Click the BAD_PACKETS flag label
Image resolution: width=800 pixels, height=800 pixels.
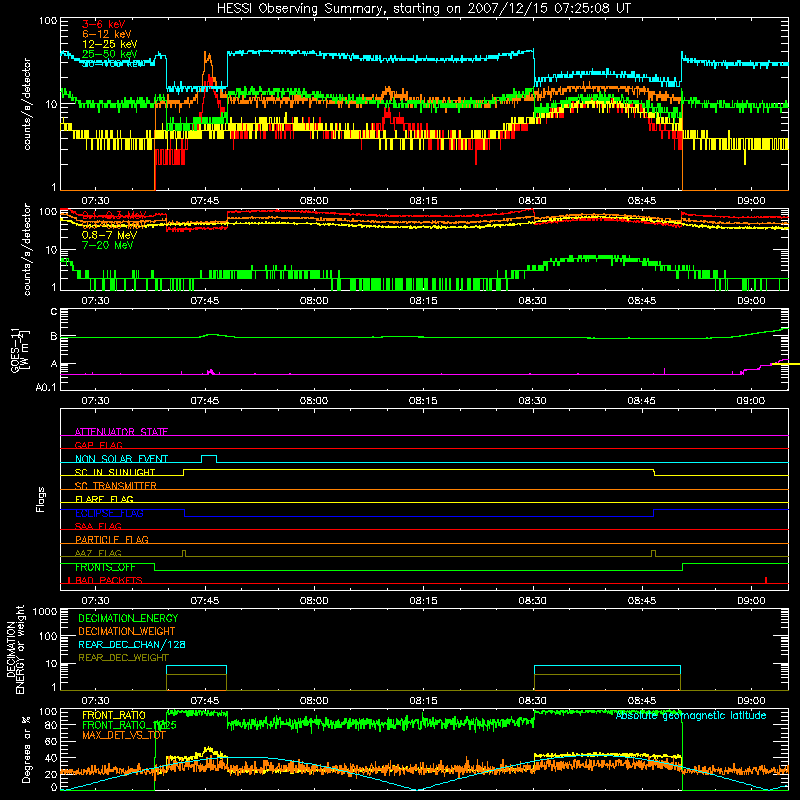(109, 580)
